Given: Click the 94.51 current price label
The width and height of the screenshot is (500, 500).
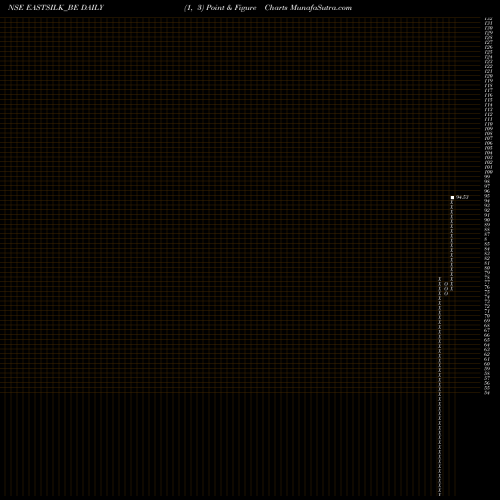Looking at the screenshot, I should point(462,197).
